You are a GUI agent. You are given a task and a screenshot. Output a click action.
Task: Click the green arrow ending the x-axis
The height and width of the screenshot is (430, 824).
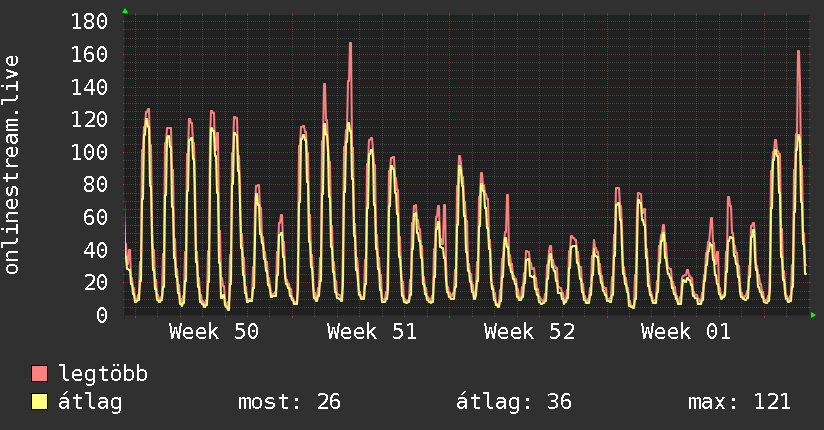click(813, 315)
